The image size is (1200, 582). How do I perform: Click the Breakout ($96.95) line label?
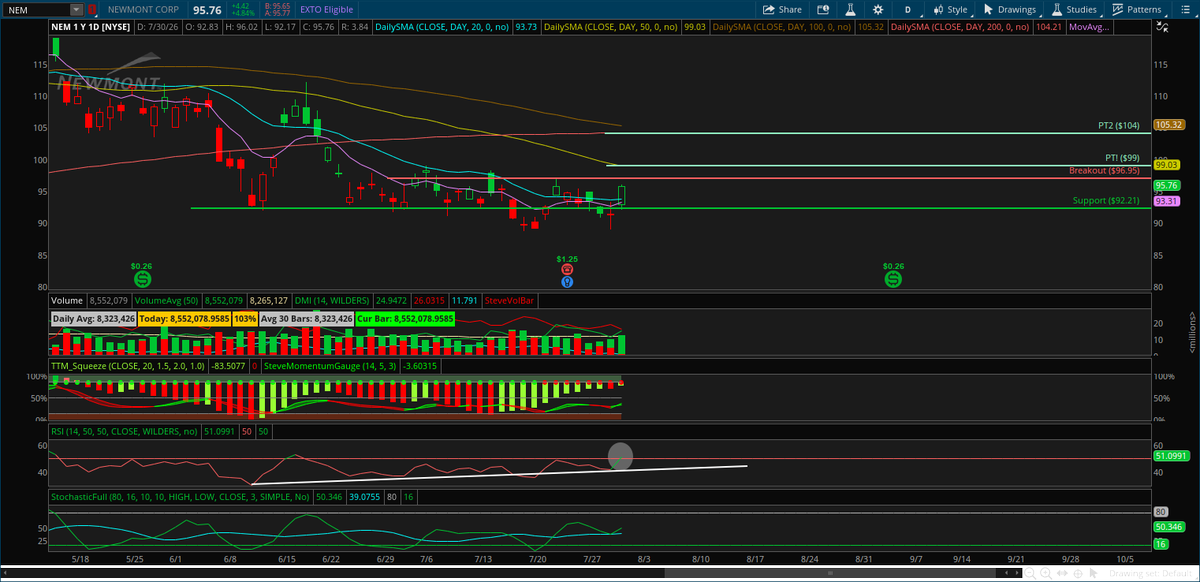(x=1104, y=171)
